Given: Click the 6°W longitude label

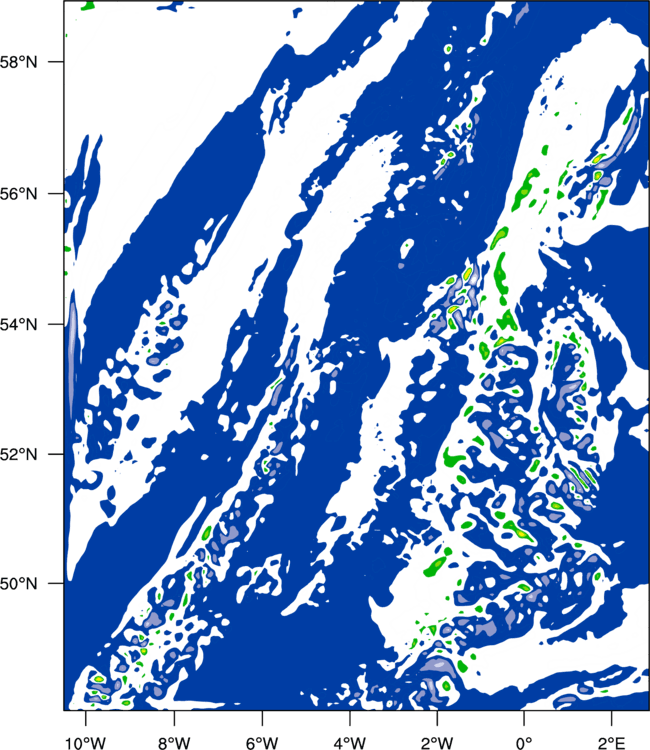Looking at the screenshot, I should [x=262, y=742].
